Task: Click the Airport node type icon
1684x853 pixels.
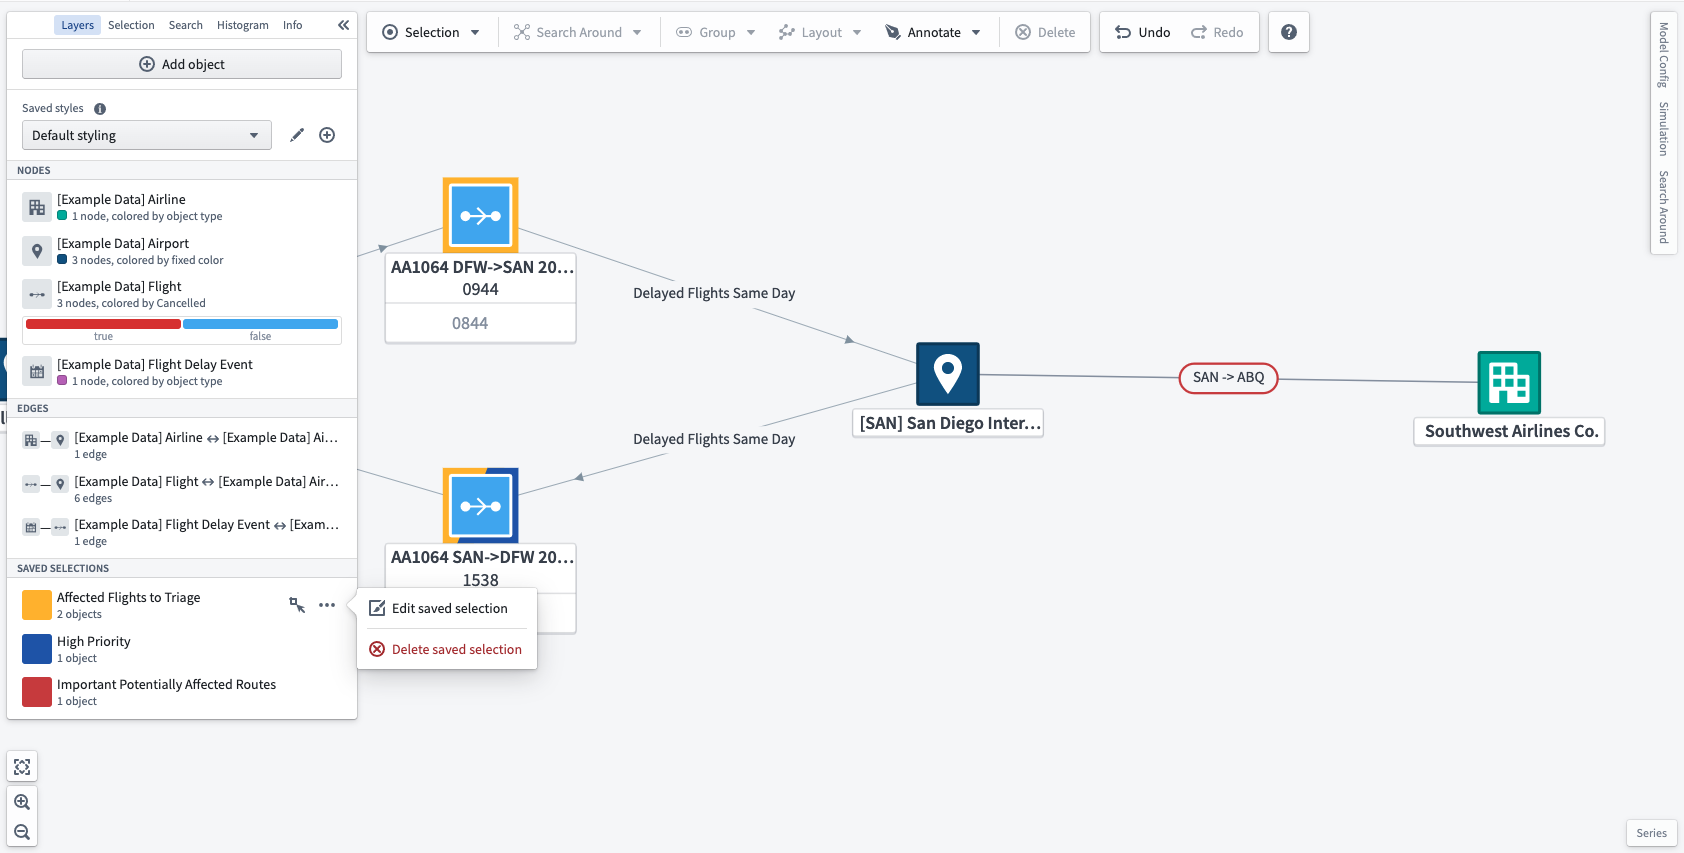Action: point(37,251)
